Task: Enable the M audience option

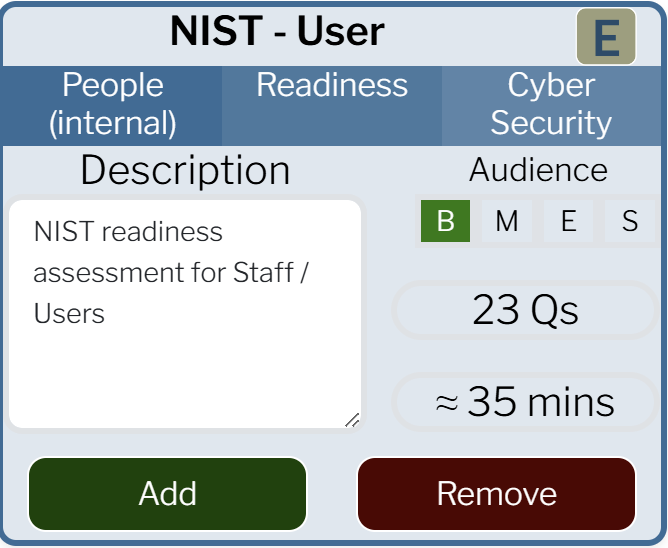Action: tap(507, 221)
